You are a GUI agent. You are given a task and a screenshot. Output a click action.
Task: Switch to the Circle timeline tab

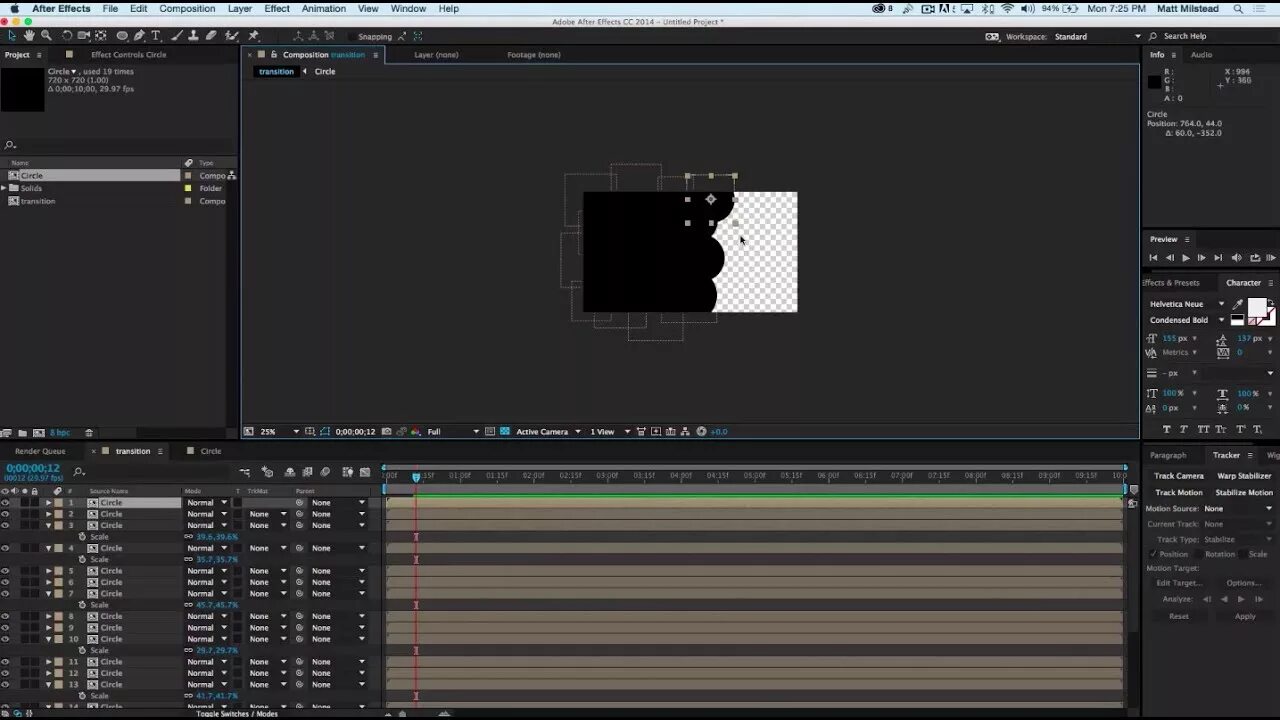pos(211,451)
